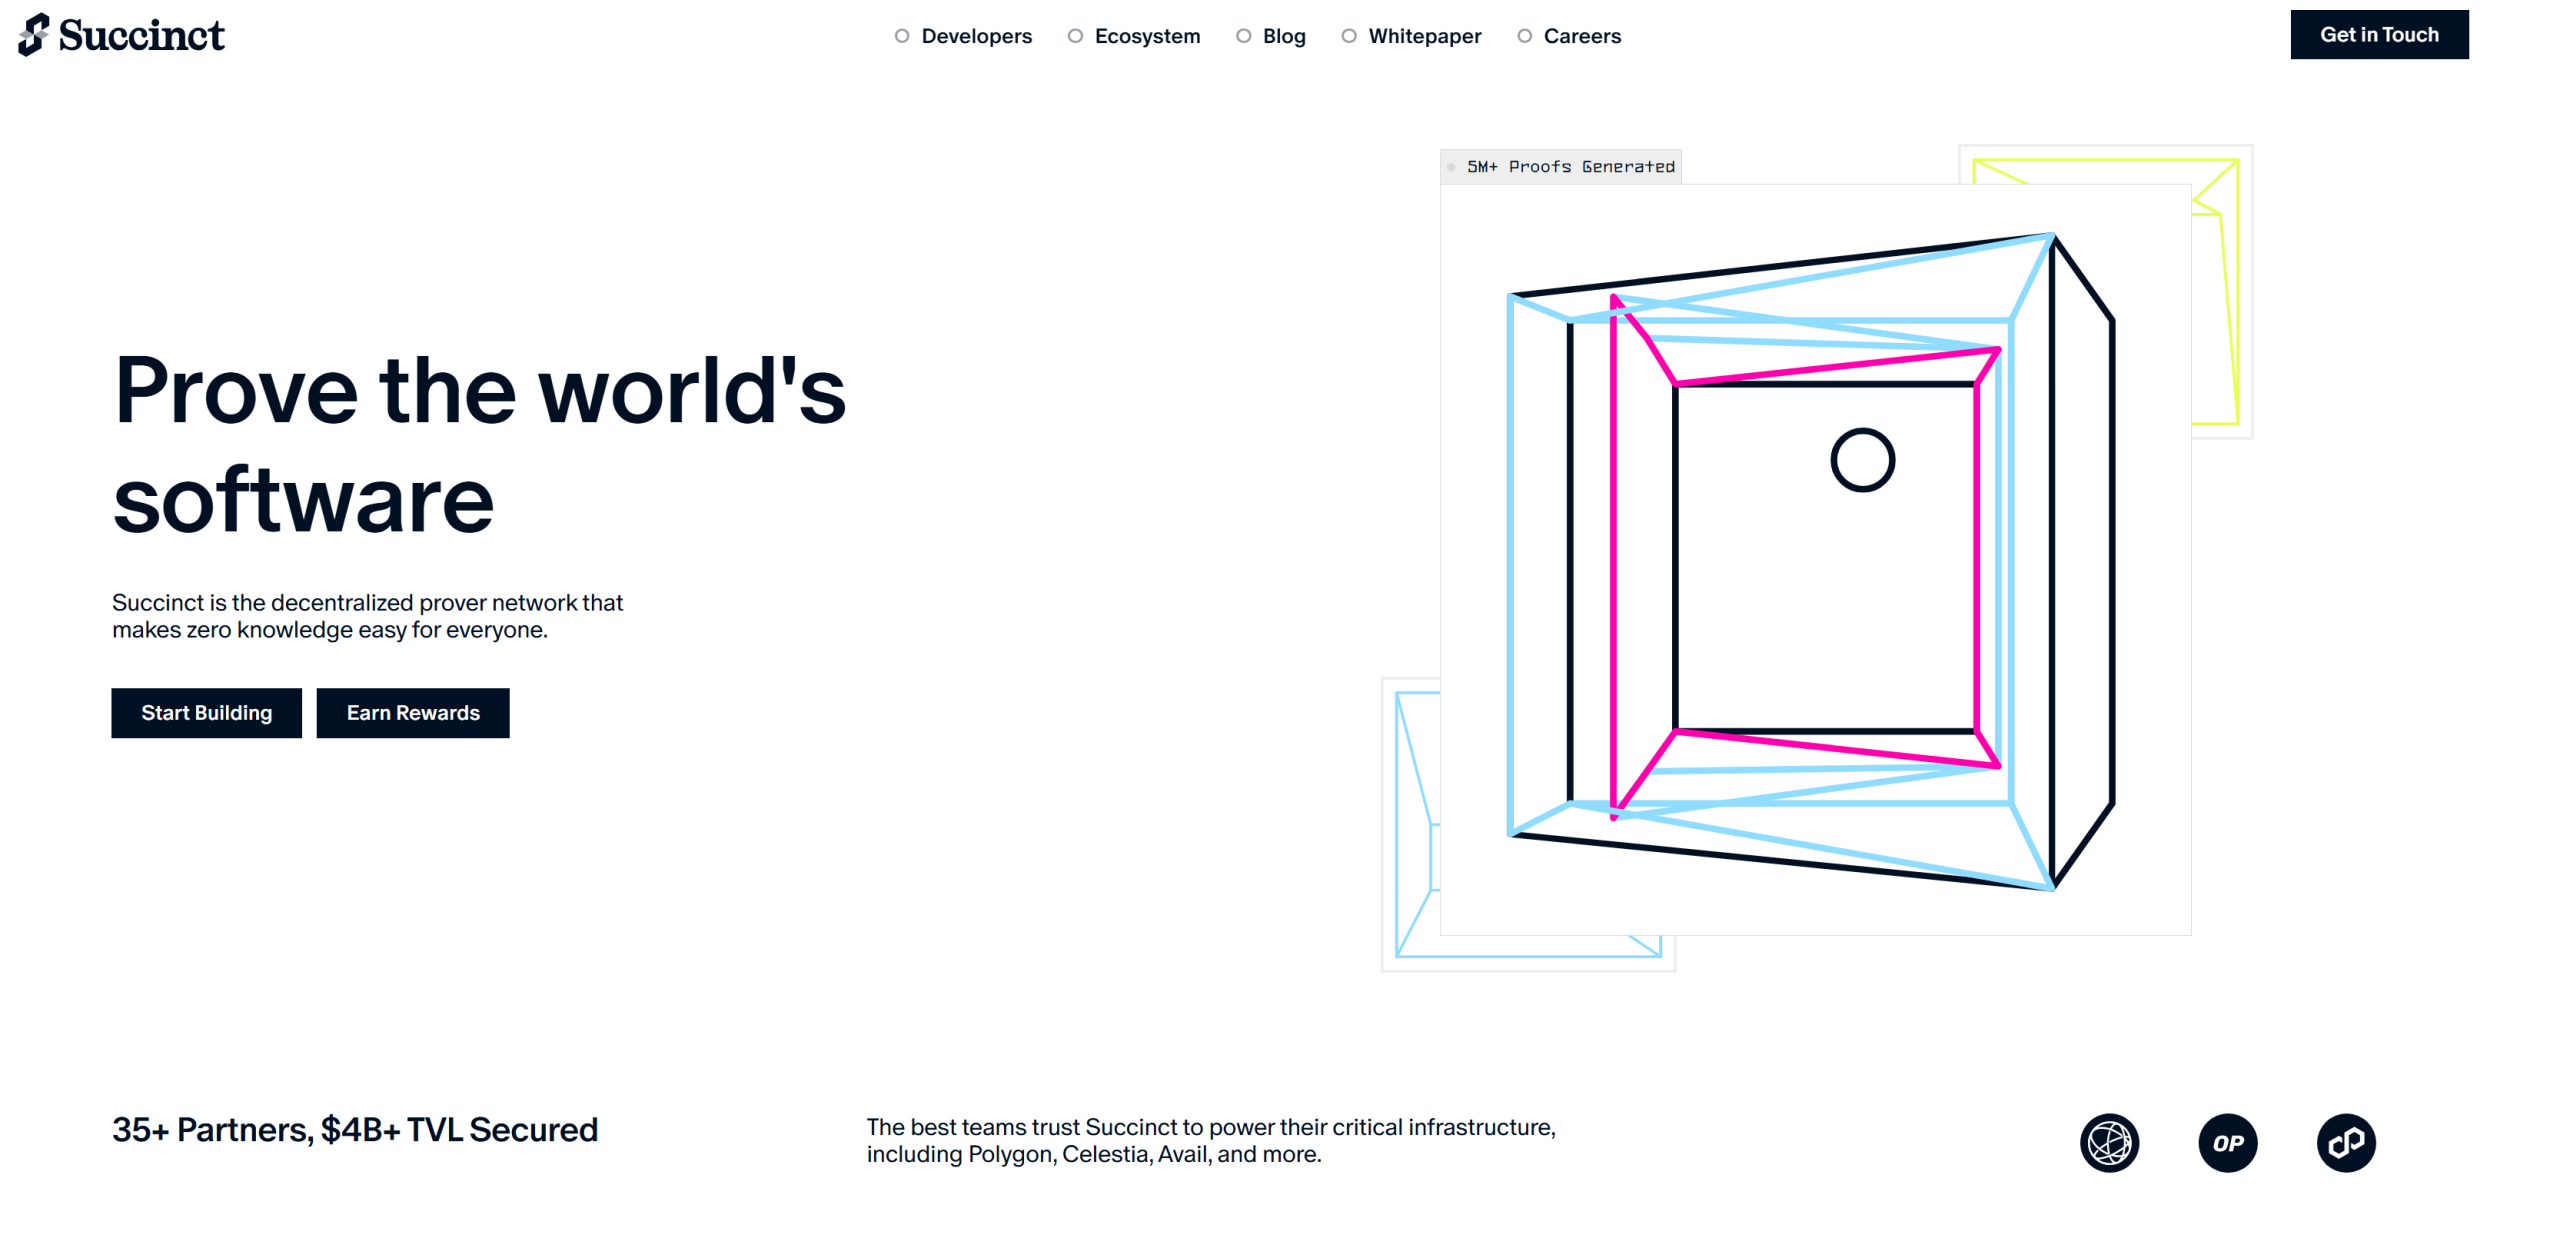Click the globe-shaped partner logo

2109,1143
